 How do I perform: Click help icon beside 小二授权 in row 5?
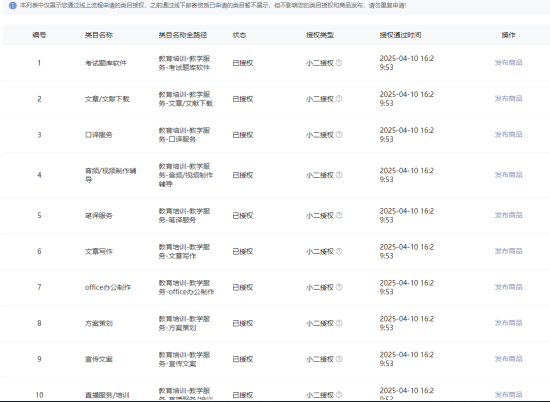339,215
